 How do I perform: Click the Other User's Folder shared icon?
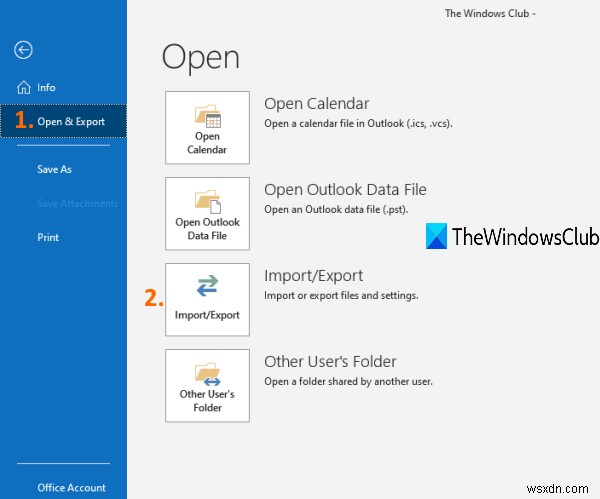pyautogui.click(x=207, y=374)
